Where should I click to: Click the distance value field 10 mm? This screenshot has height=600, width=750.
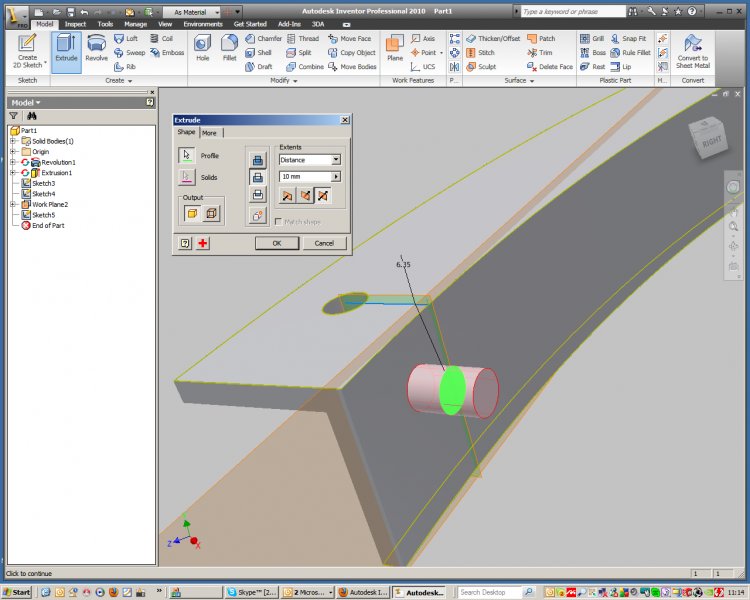click(x=305, y=177)
